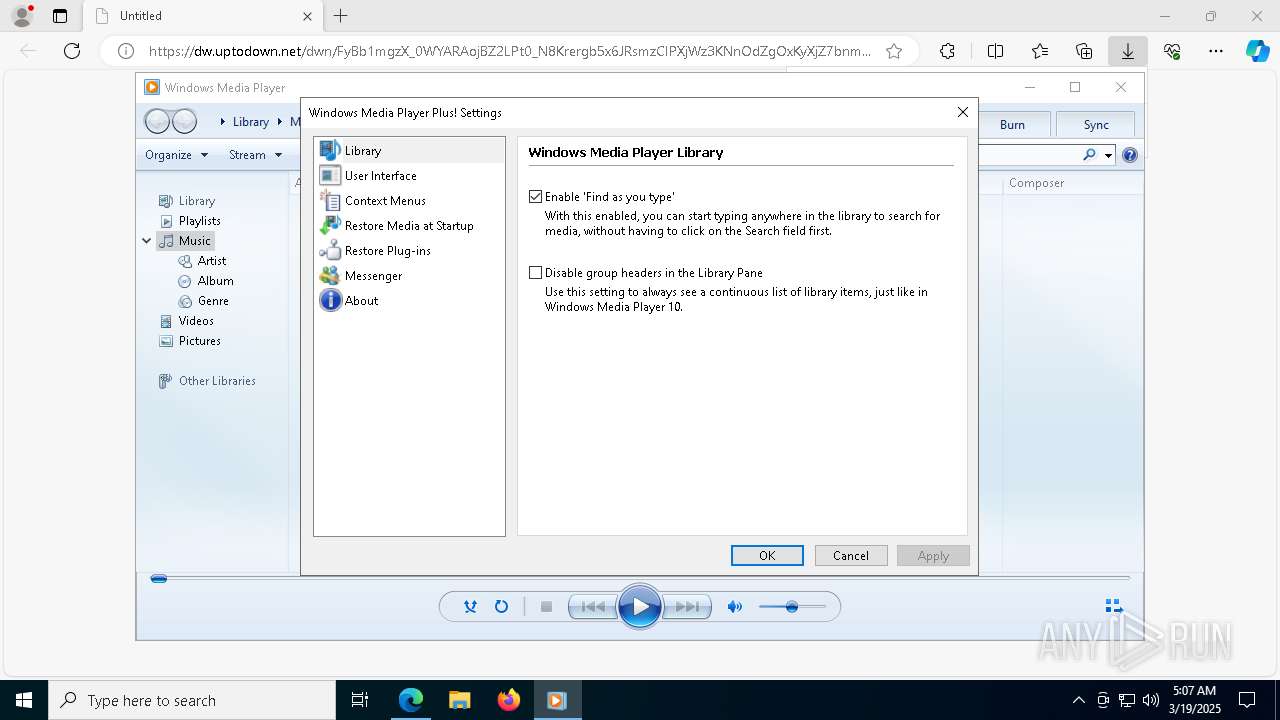Switch to the Burn tab
This screenshot has width=1280, height=720.
pyautogui.click(x=1012, y=124)
